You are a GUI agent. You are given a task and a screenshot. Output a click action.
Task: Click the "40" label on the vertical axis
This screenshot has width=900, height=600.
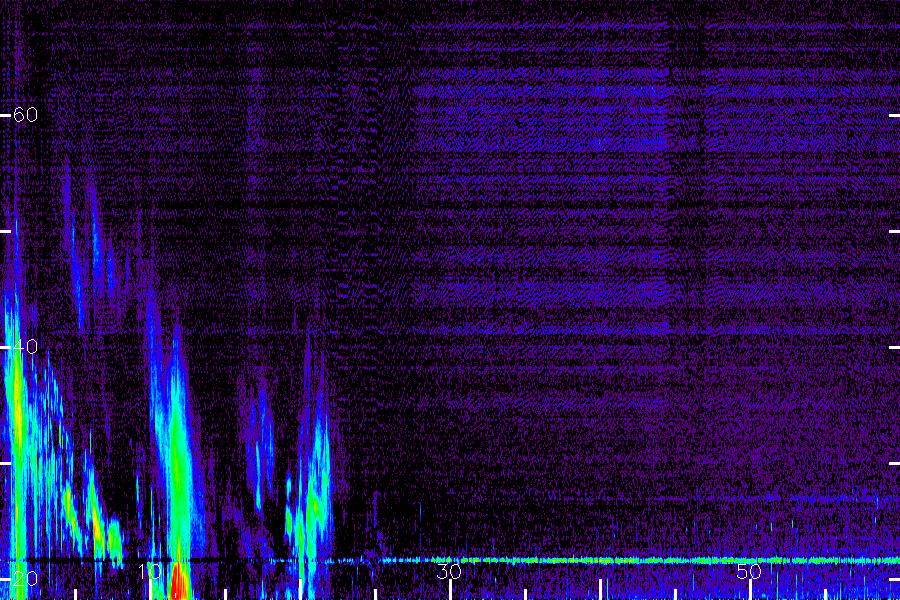click(25, 347)
